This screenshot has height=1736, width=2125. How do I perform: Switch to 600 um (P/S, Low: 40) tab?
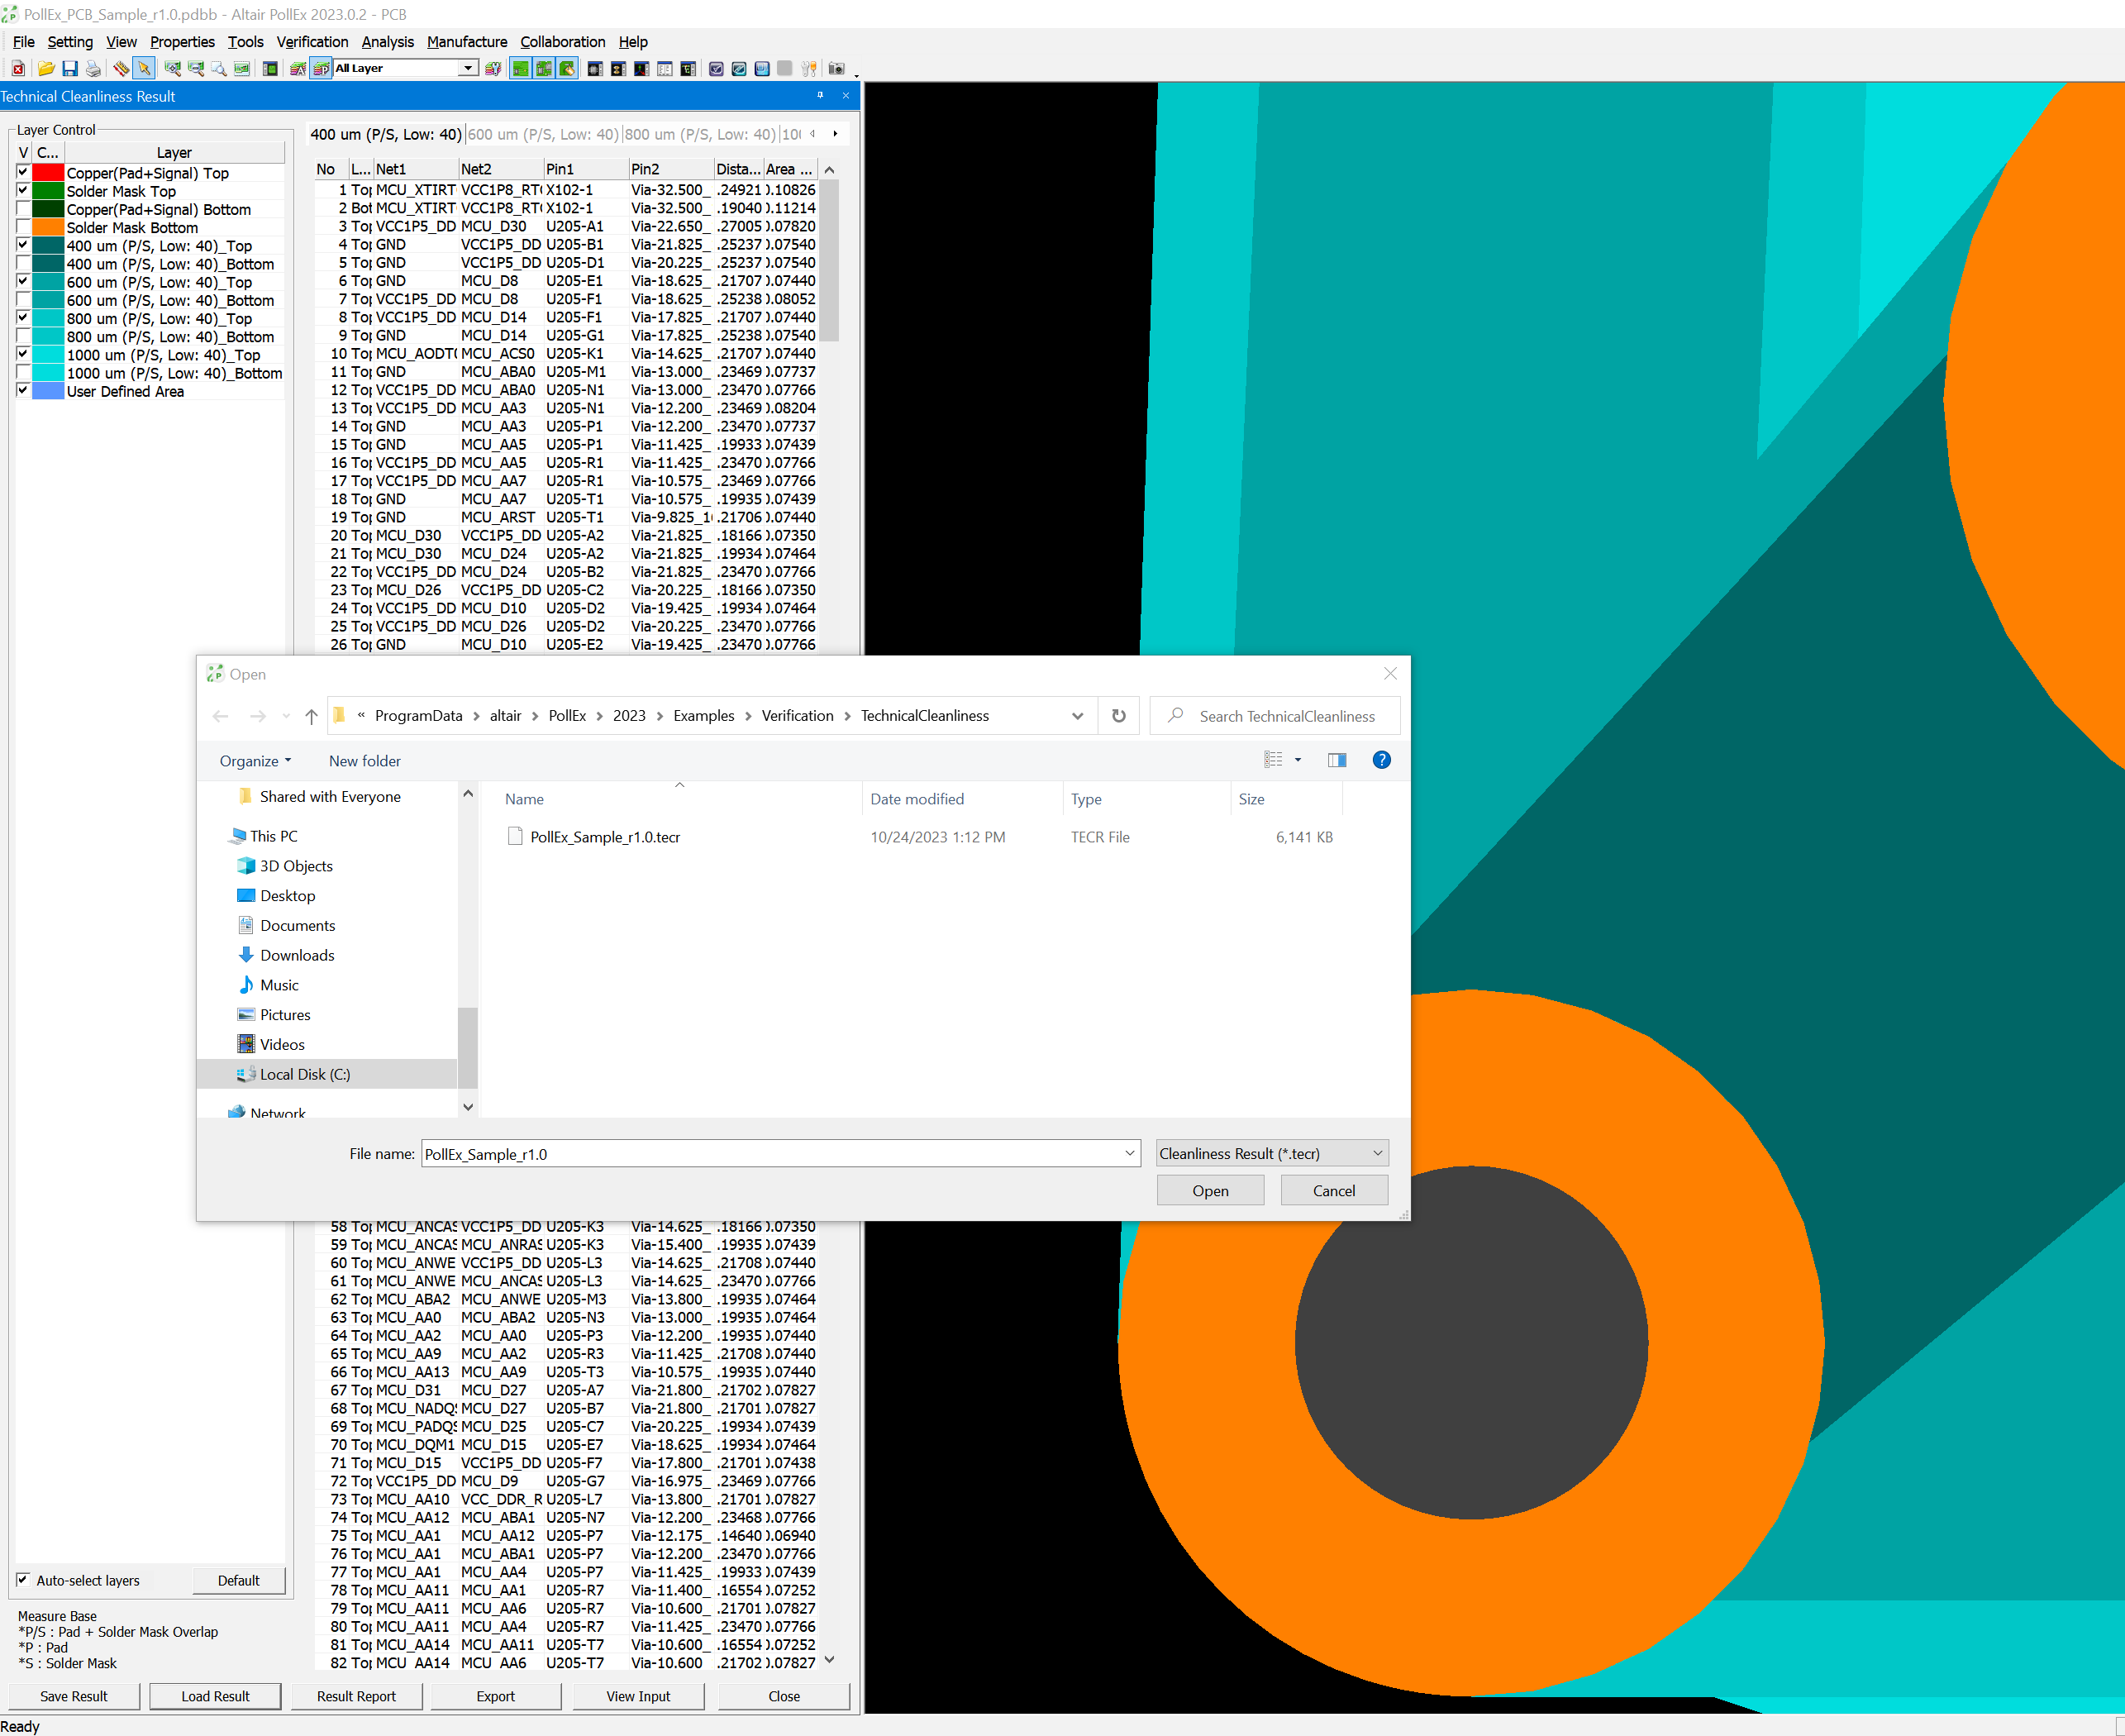(543, 134)
